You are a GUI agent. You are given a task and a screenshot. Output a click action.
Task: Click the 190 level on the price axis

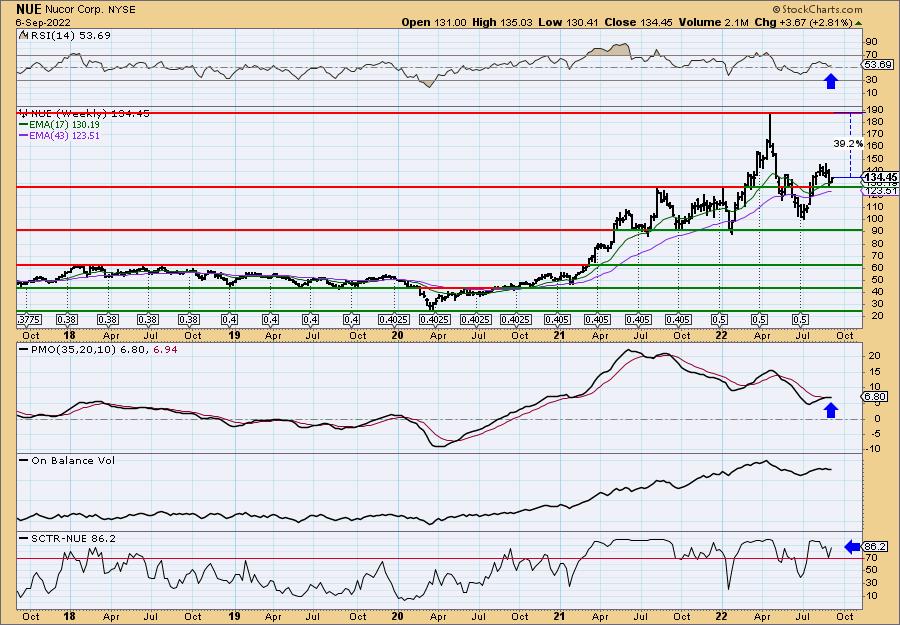click(x=874, y=110)
